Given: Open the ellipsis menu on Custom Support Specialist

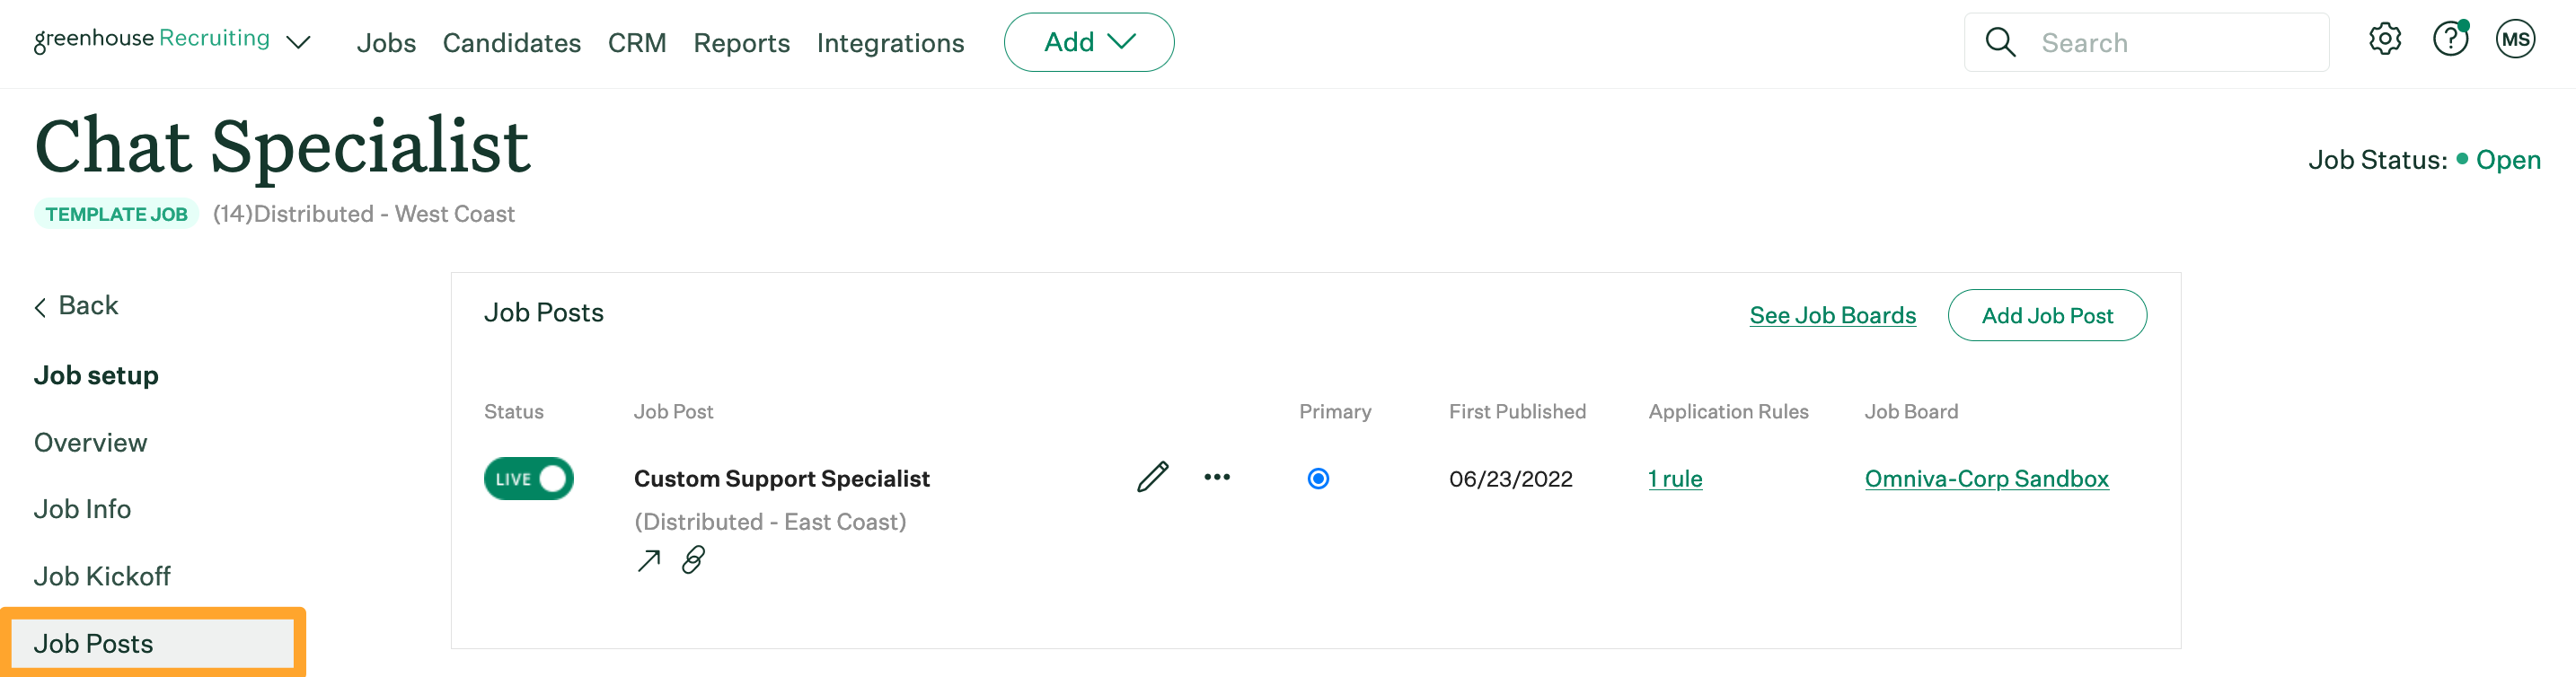Looking at the screenshot, I should 1218,478.
